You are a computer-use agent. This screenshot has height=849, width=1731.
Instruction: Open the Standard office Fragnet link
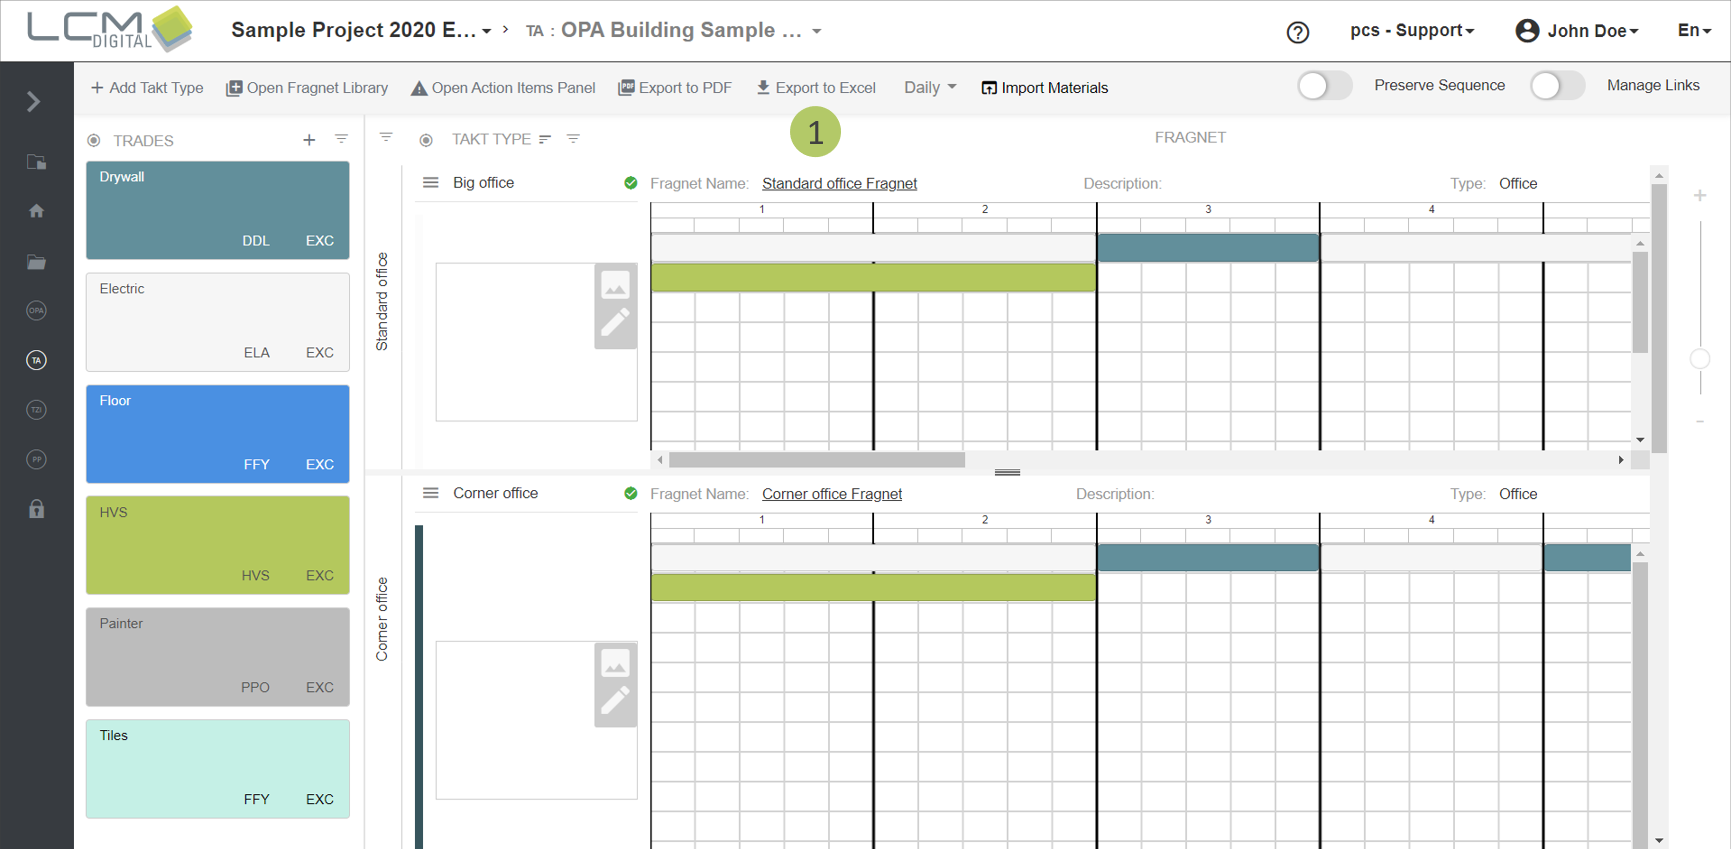click(x=839, y=184)
